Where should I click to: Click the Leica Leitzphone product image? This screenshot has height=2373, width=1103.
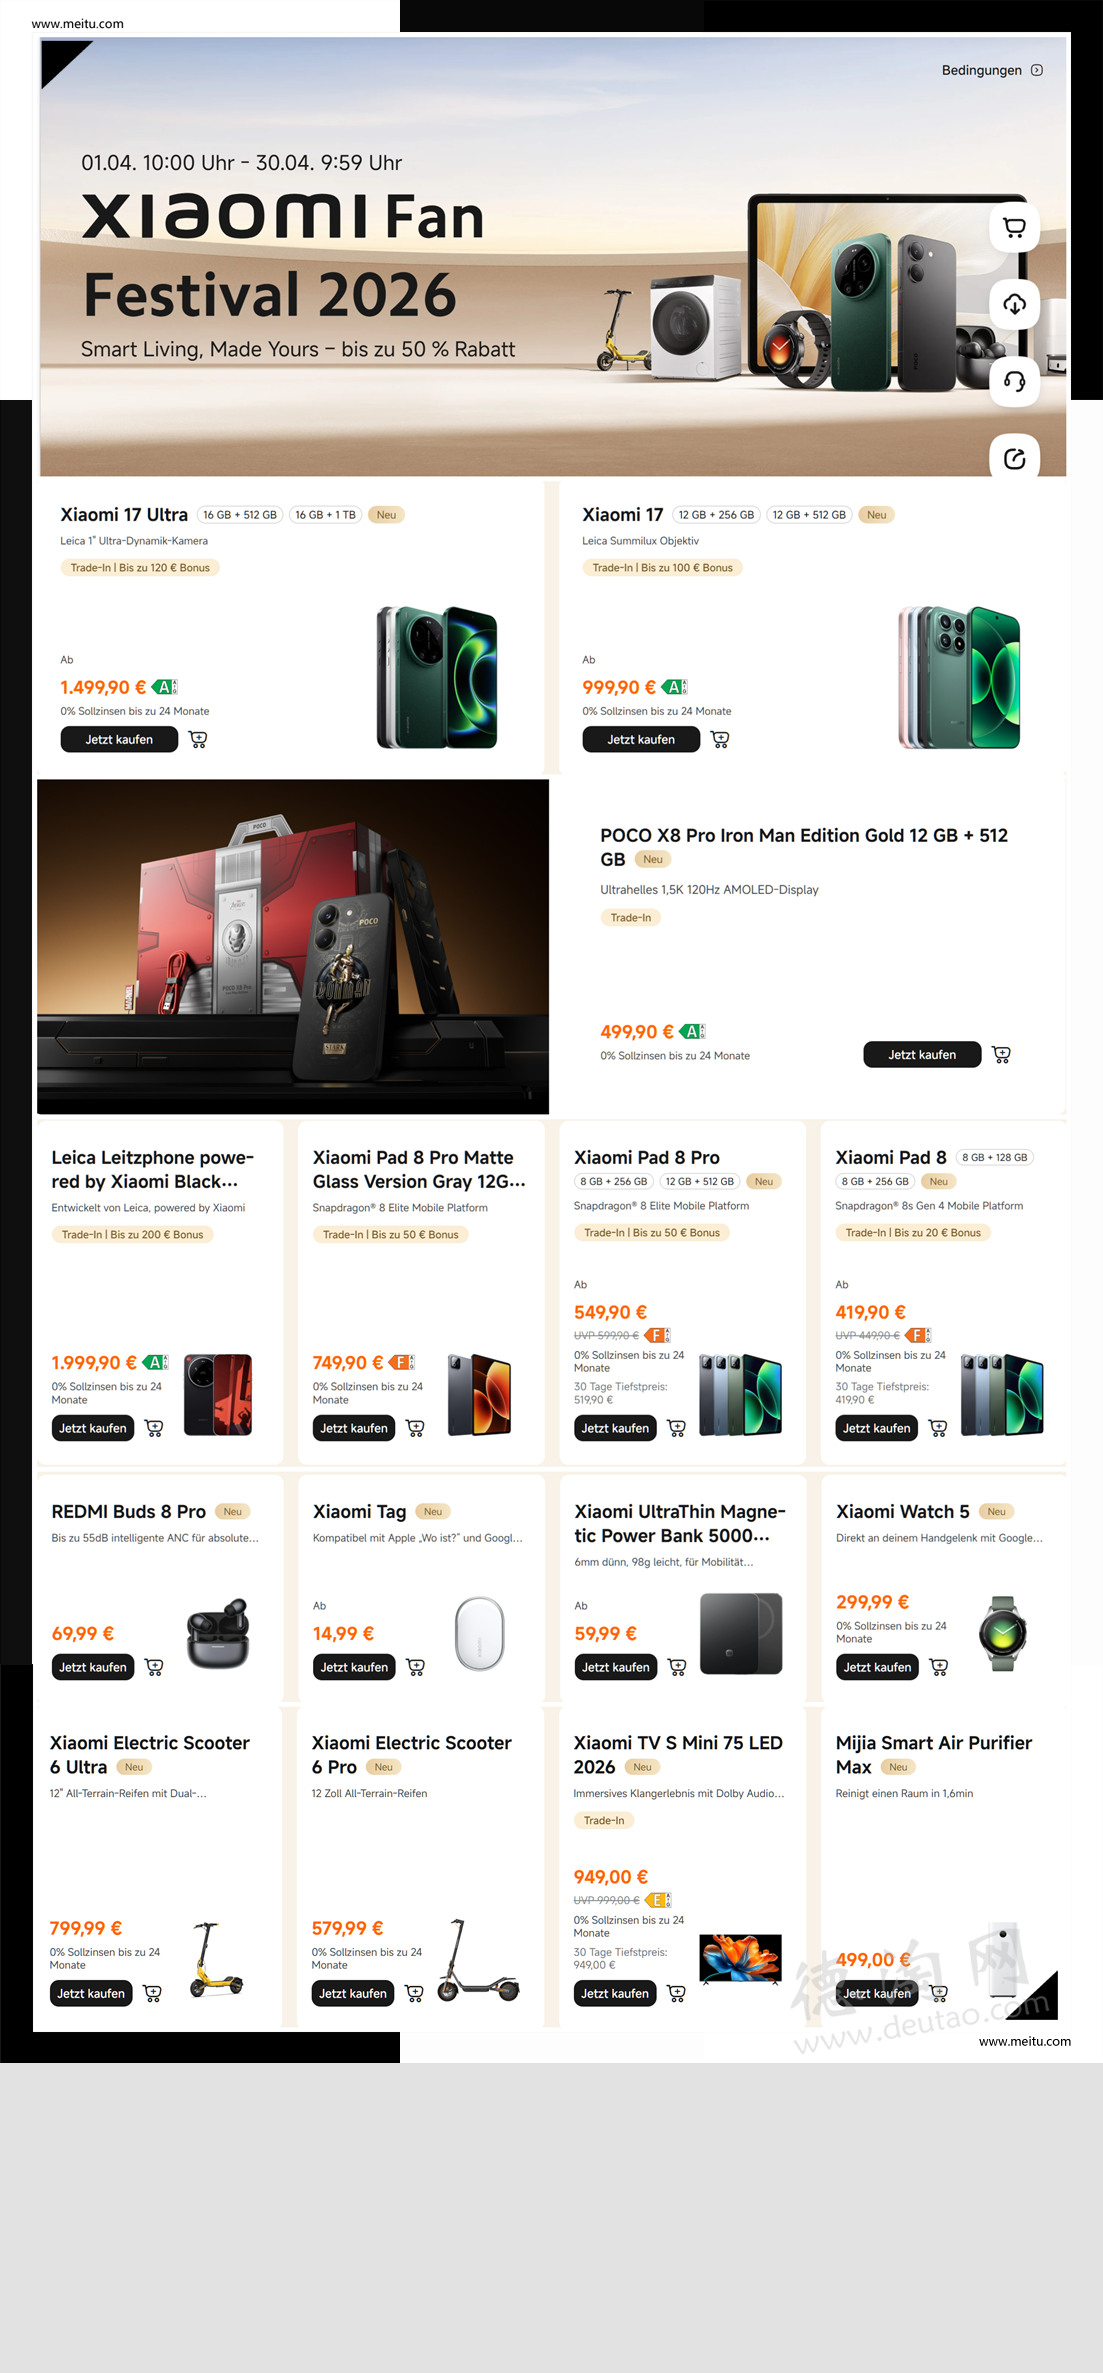pyautogui.click(x=218, y=1395)
